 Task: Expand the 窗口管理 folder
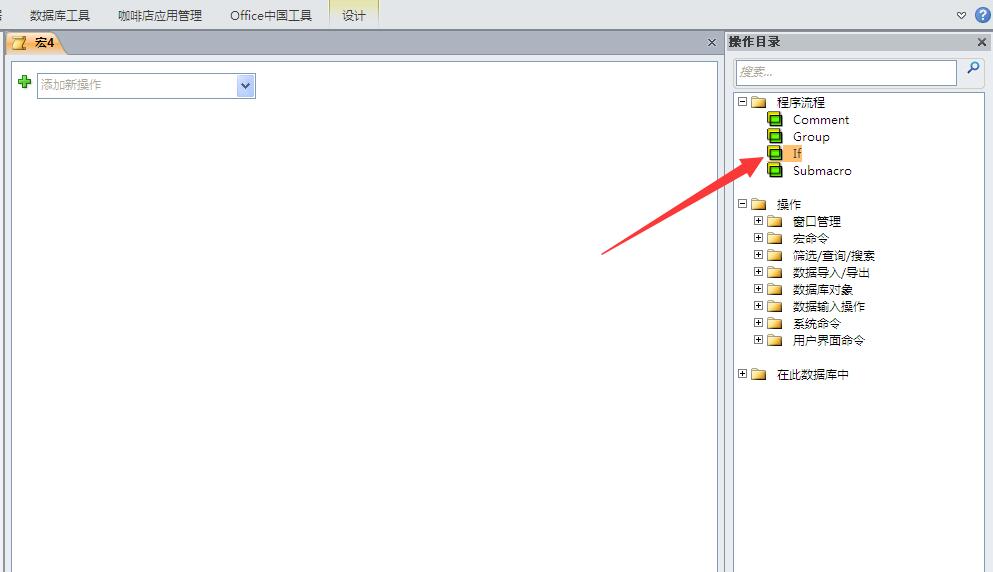pyautogui.click(x=758, y=220)
